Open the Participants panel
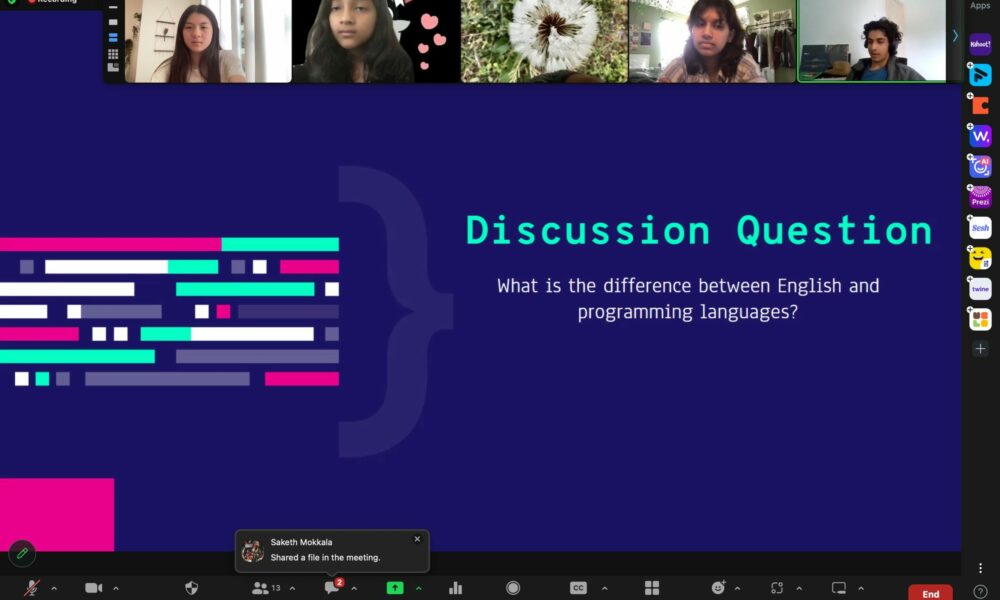The width and height of the screenshot is (1000, 600). click(261, 588)
